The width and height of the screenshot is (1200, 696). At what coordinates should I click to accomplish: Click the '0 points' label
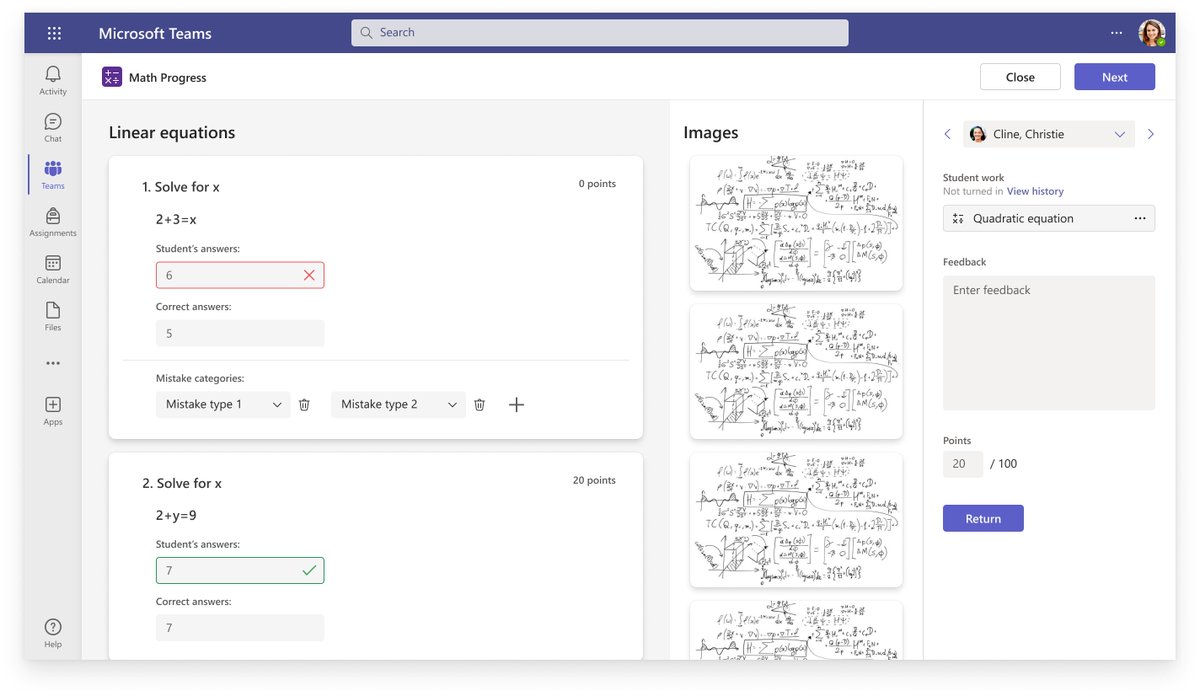click(597, 184)
